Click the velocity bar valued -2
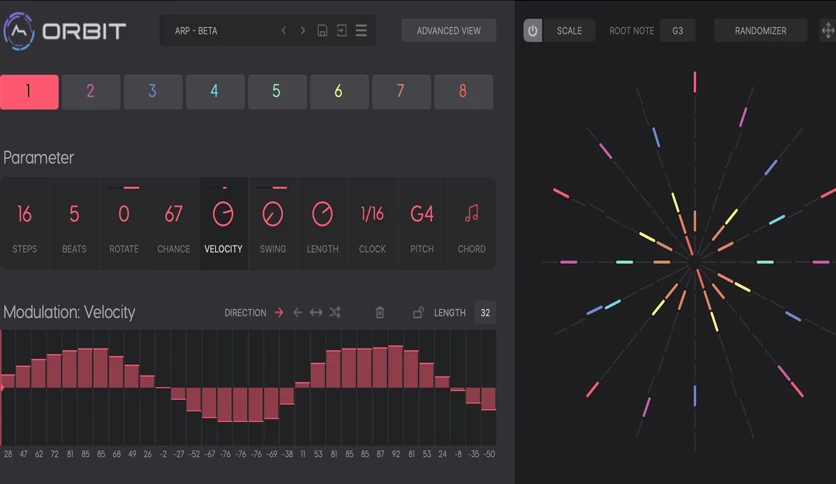 (163, 388)
